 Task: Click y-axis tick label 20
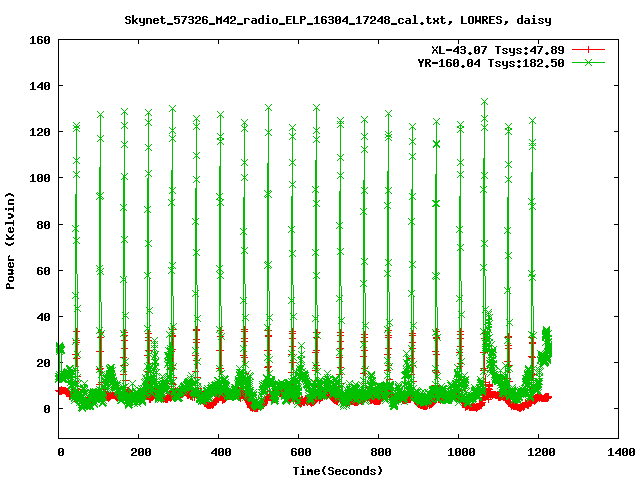pyautogui.click(x=43, y=363)
